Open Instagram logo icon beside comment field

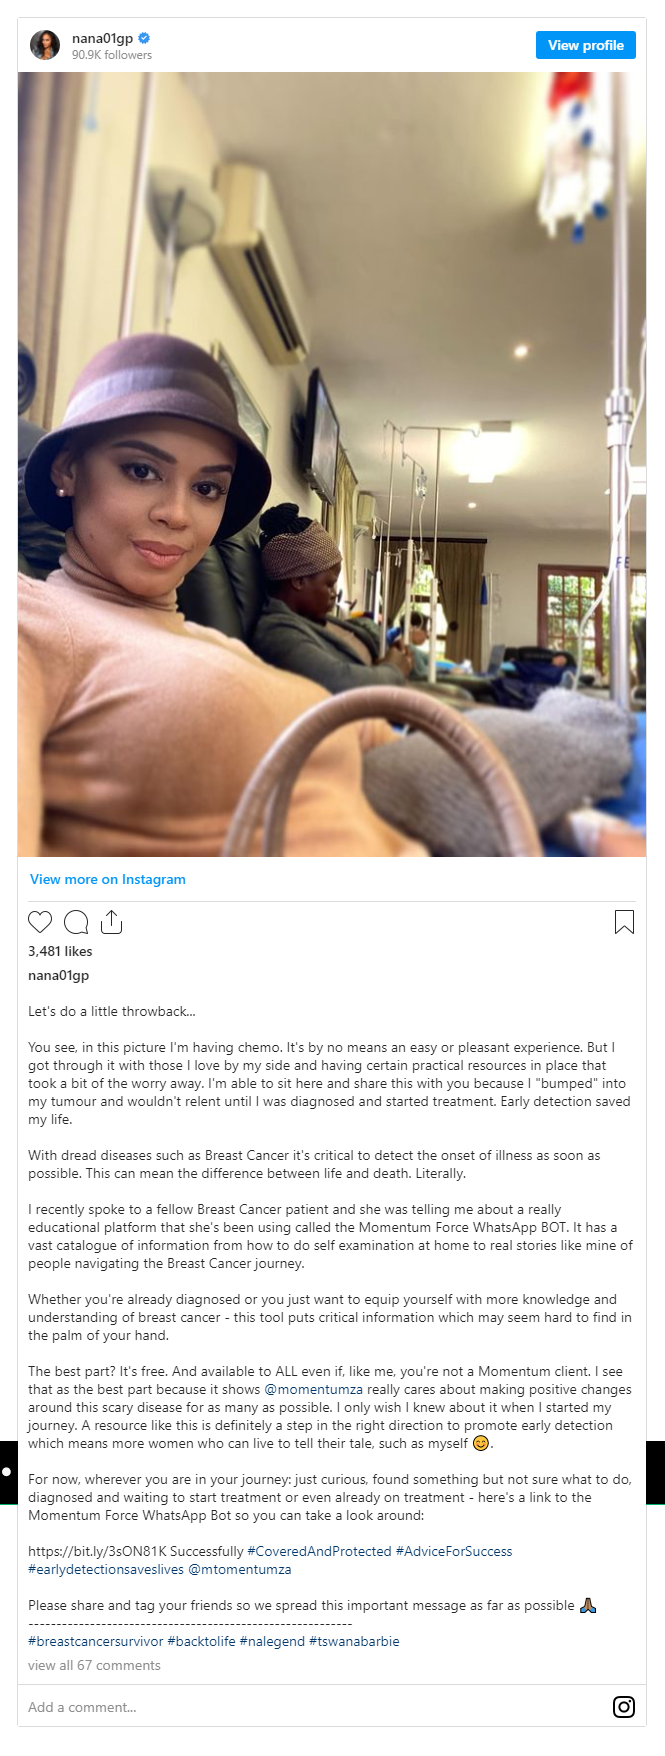coord(624,1707)
